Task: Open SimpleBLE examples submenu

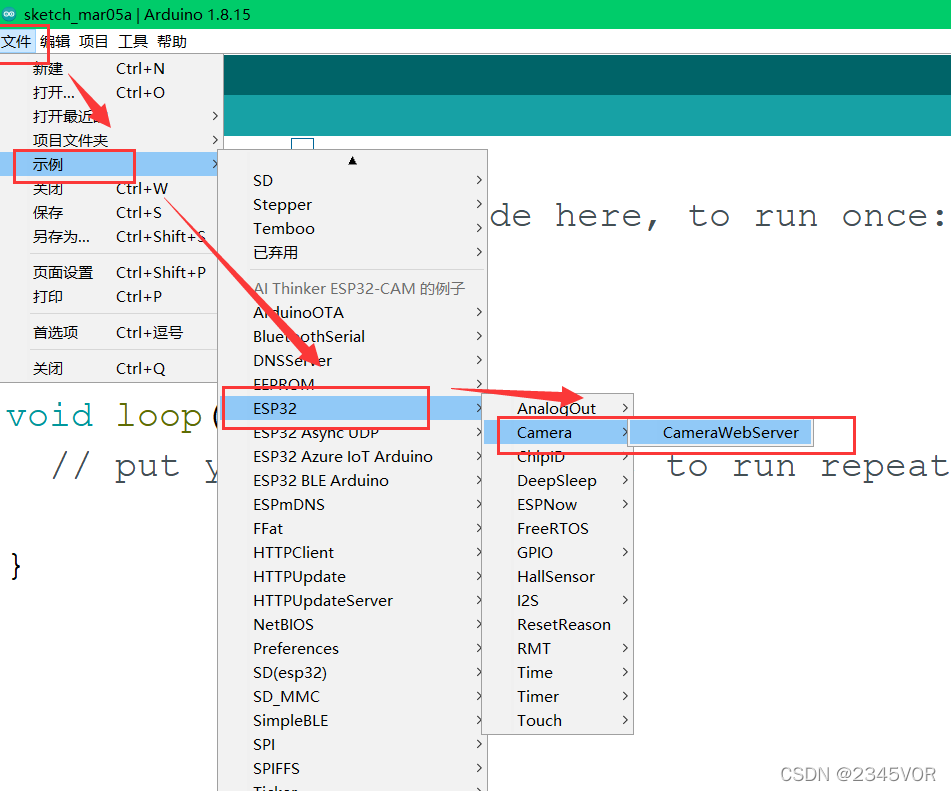Action: (352, 720)
